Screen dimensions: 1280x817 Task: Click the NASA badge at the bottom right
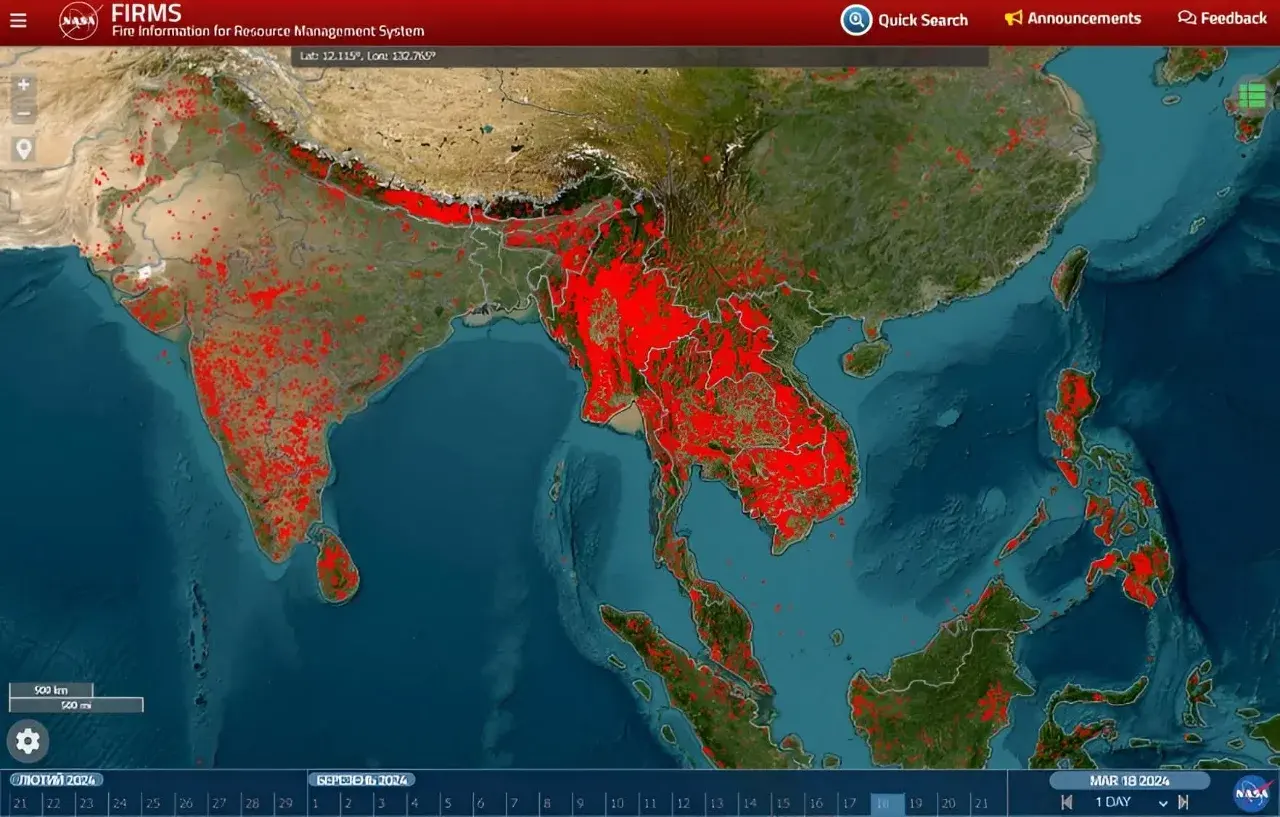click(x=1251, y=793)
